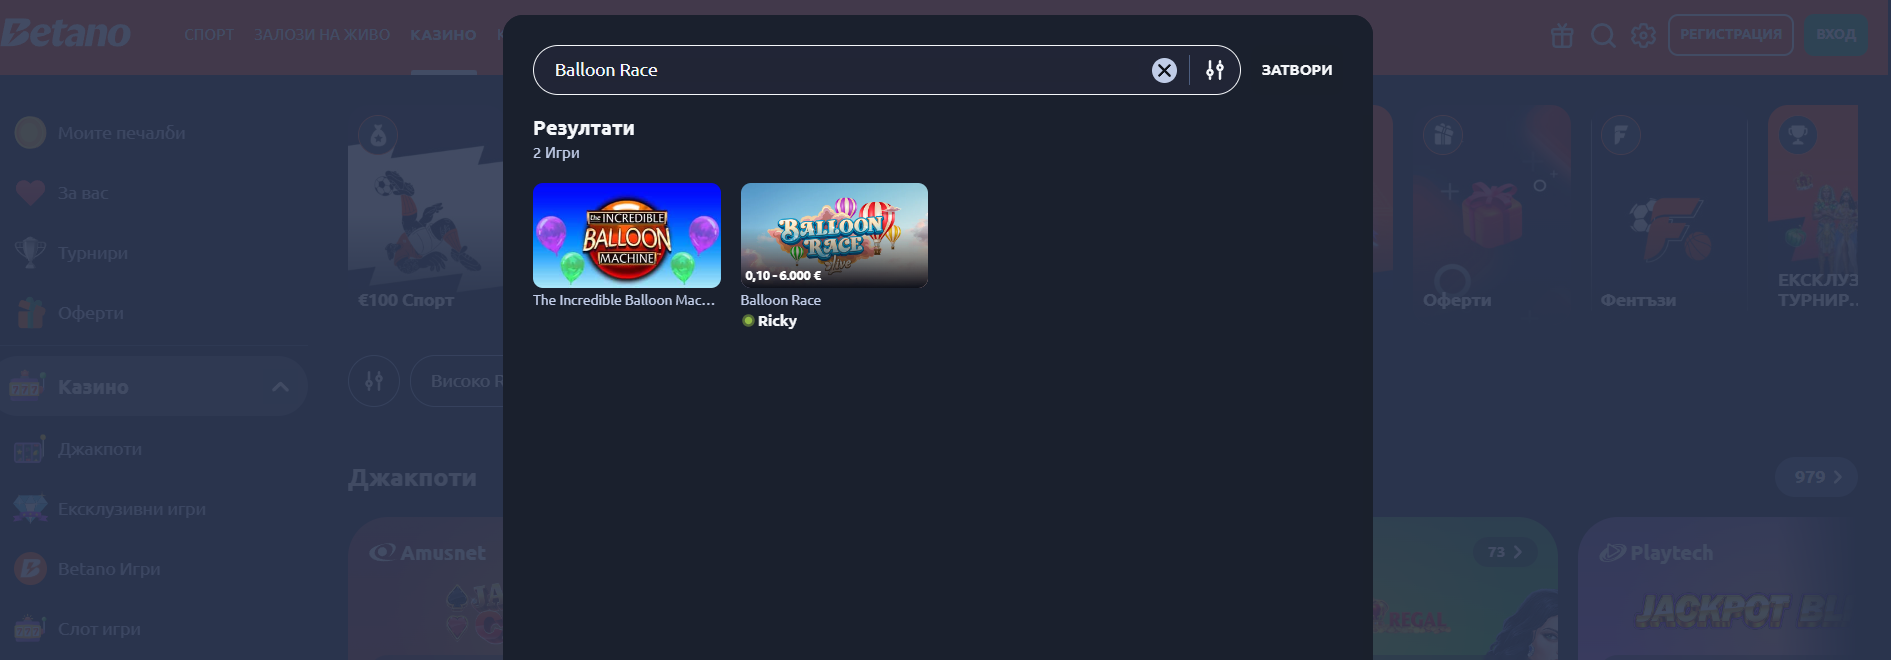Open the СПОРТ menu item
Viewport: 1891px width, 660px height.
209,35
